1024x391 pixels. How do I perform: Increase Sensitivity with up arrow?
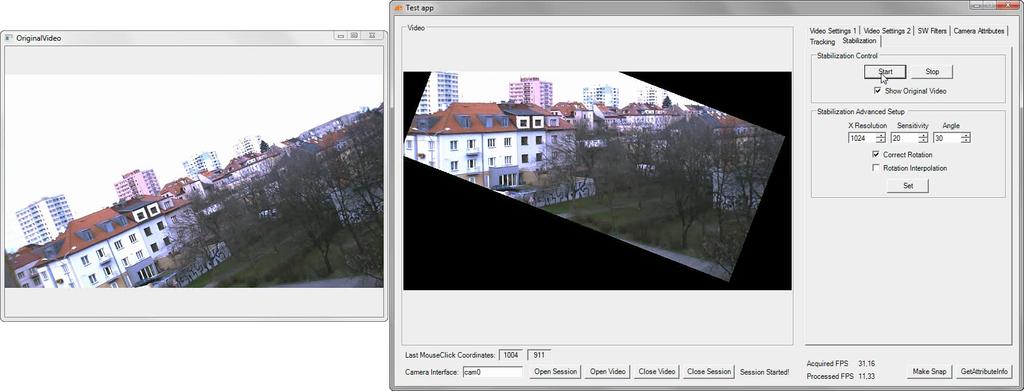923,135
